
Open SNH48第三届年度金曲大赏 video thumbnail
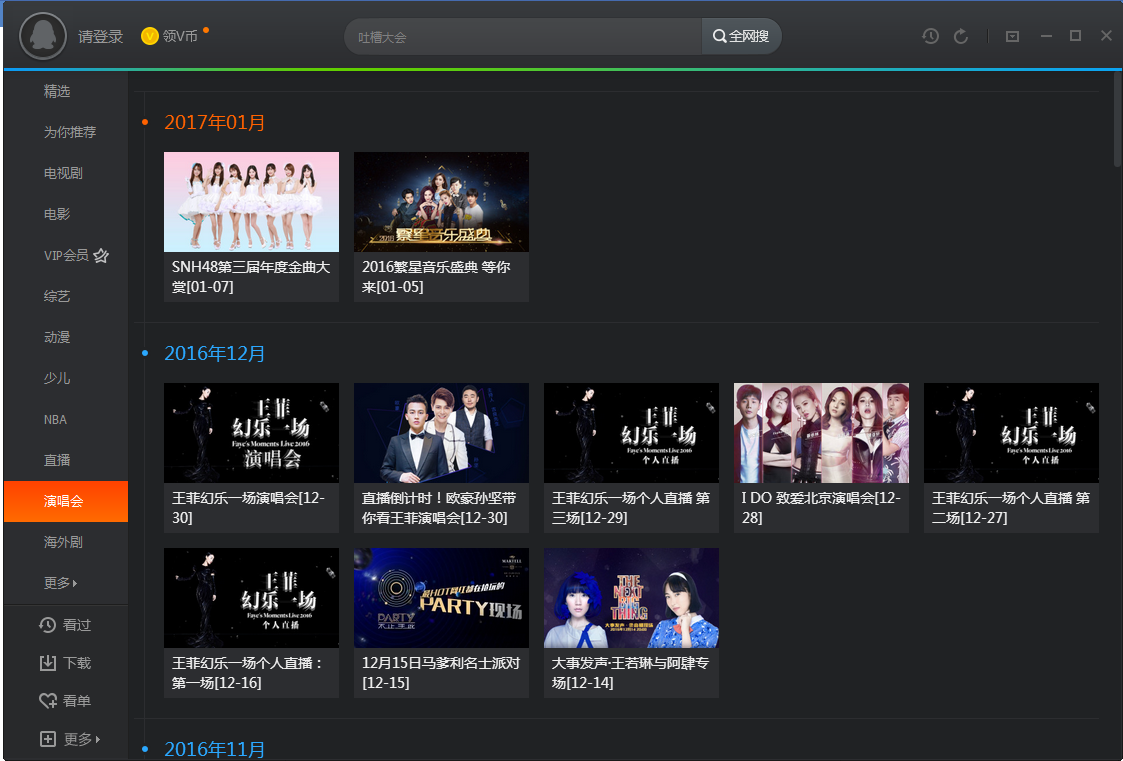pyautogui.click(x=251, y=202)
